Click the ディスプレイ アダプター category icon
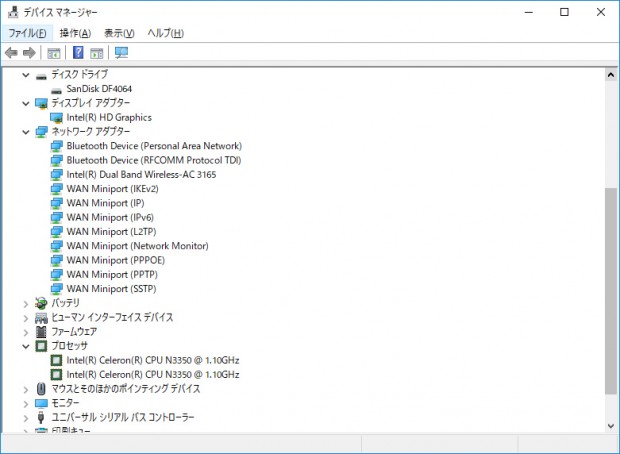 point(41,104)
